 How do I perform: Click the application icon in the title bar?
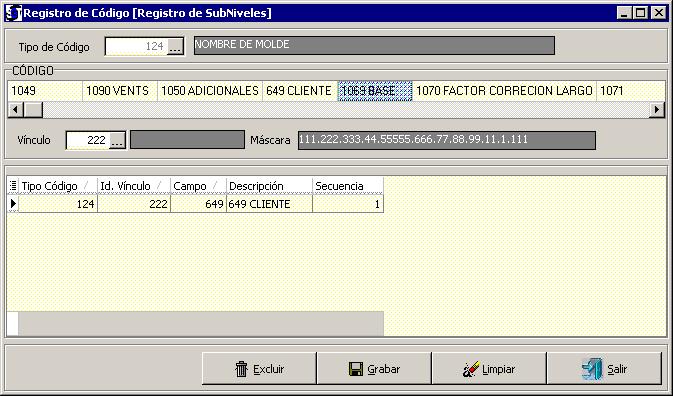(13, 13)
